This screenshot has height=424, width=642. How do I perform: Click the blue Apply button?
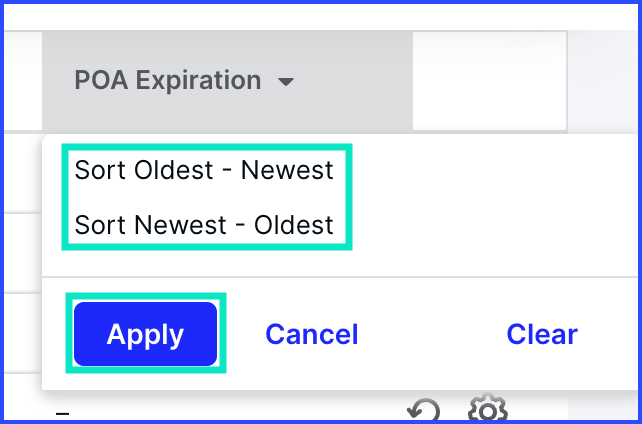145,334
